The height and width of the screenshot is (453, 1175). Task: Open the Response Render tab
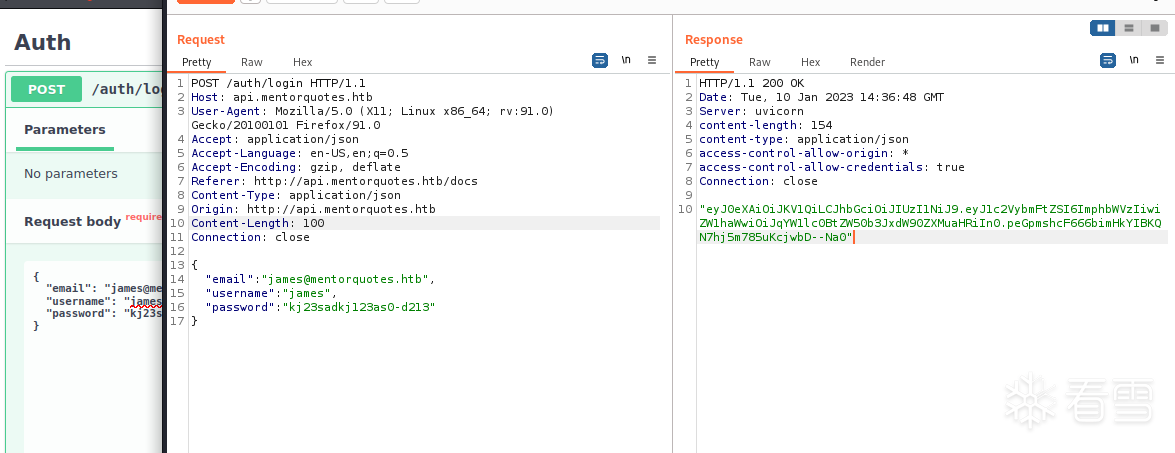point(867,62)
